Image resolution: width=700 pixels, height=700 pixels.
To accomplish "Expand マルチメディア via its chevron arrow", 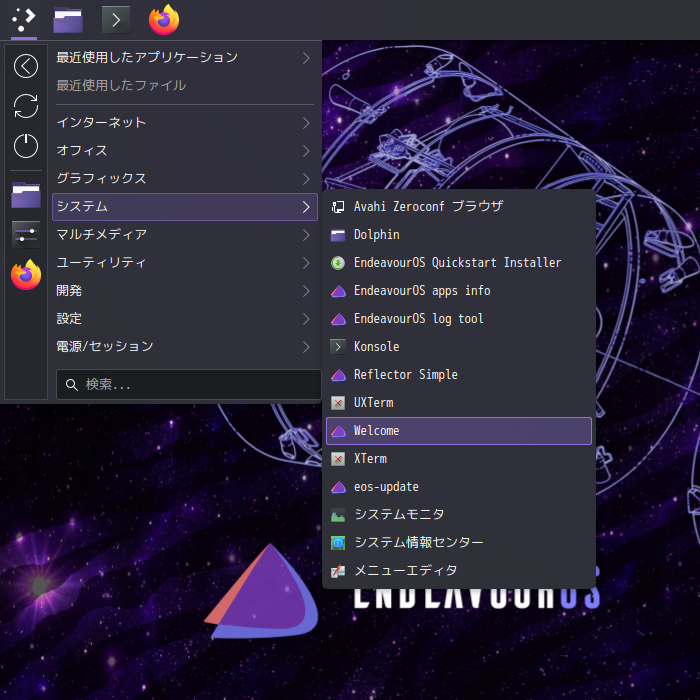I will [306, 235].
